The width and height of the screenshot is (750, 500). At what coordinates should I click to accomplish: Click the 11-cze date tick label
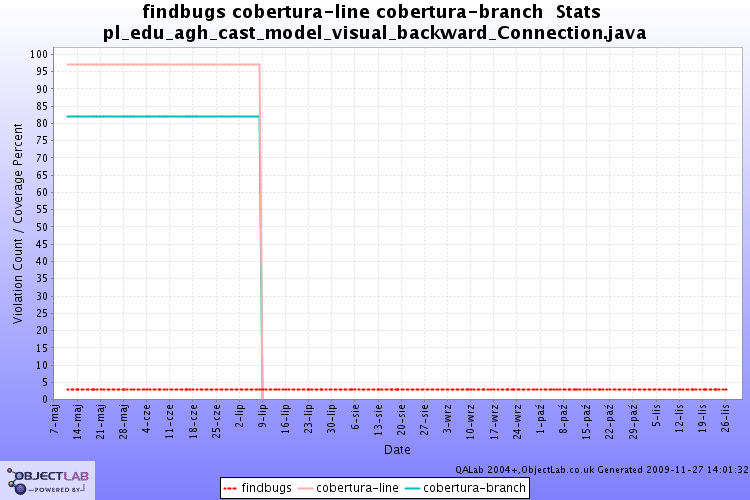pyautogui.click(x=170, y=421)
